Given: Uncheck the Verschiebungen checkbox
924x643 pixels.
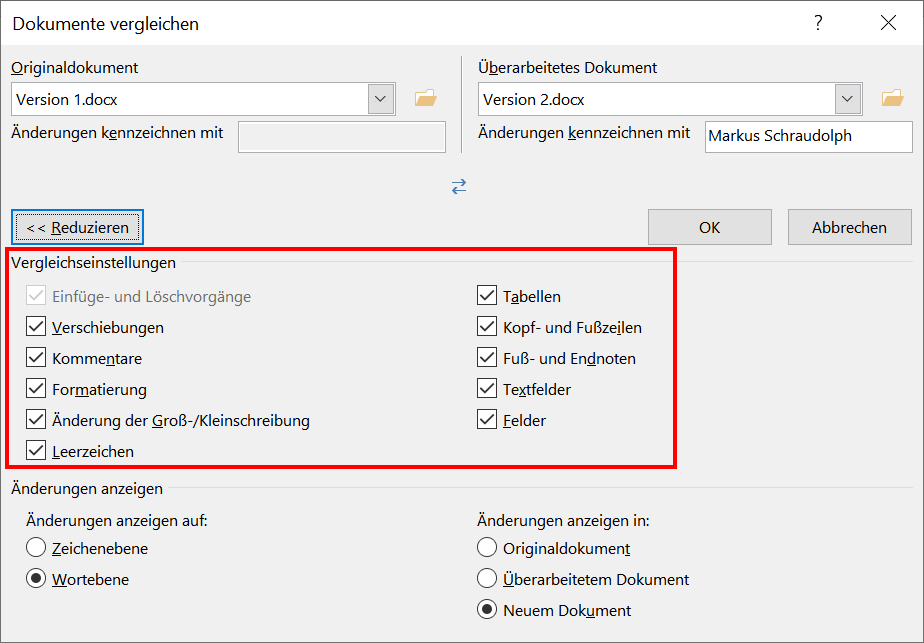Looking at the screenshot, I should [x=36, y=327].
